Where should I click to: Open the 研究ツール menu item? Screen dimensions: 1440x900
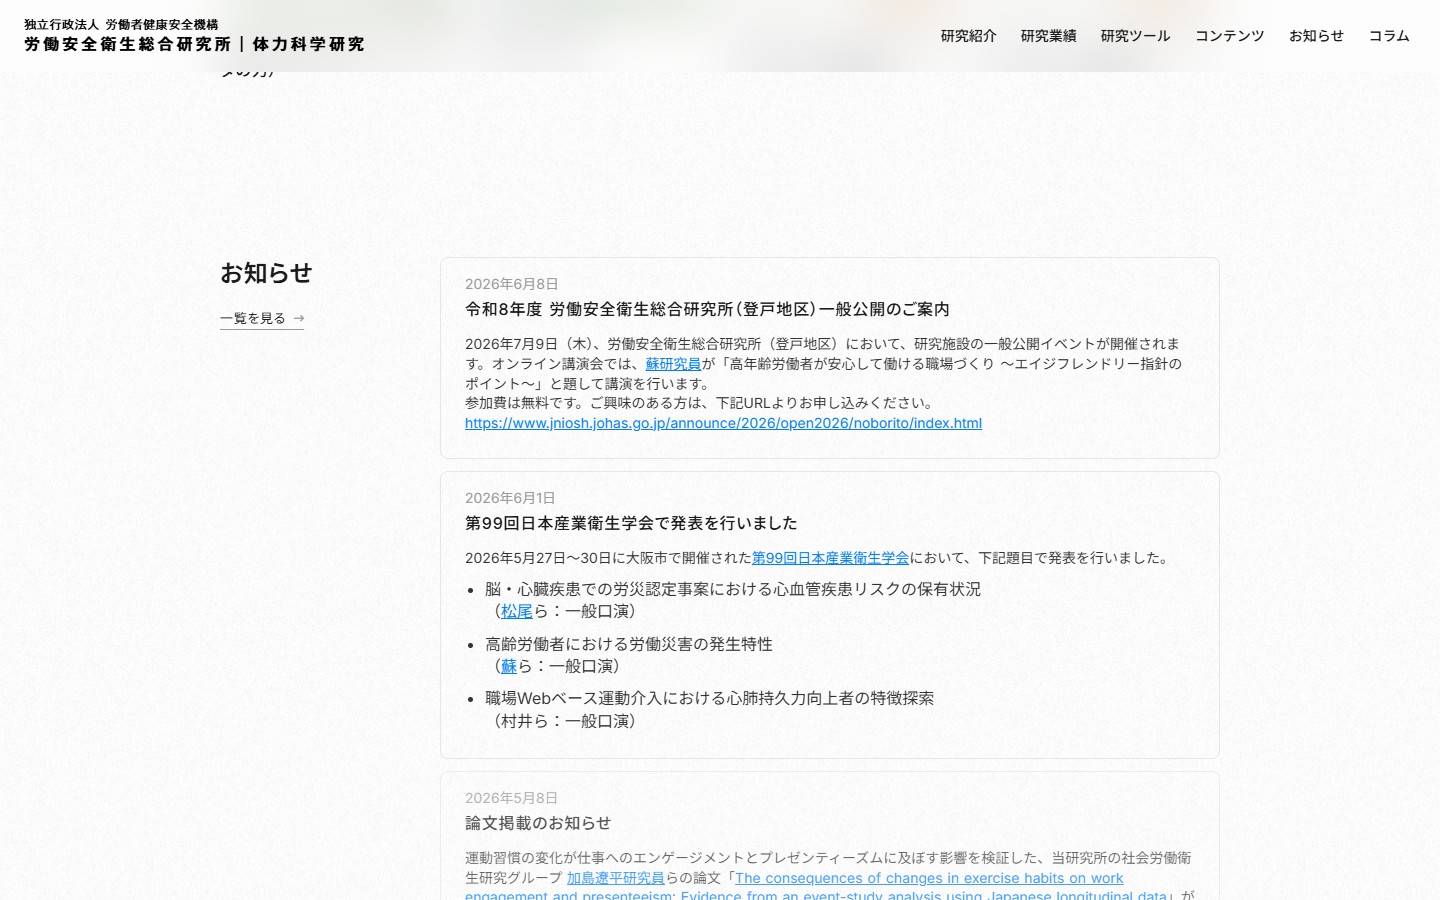(1135, 36)
